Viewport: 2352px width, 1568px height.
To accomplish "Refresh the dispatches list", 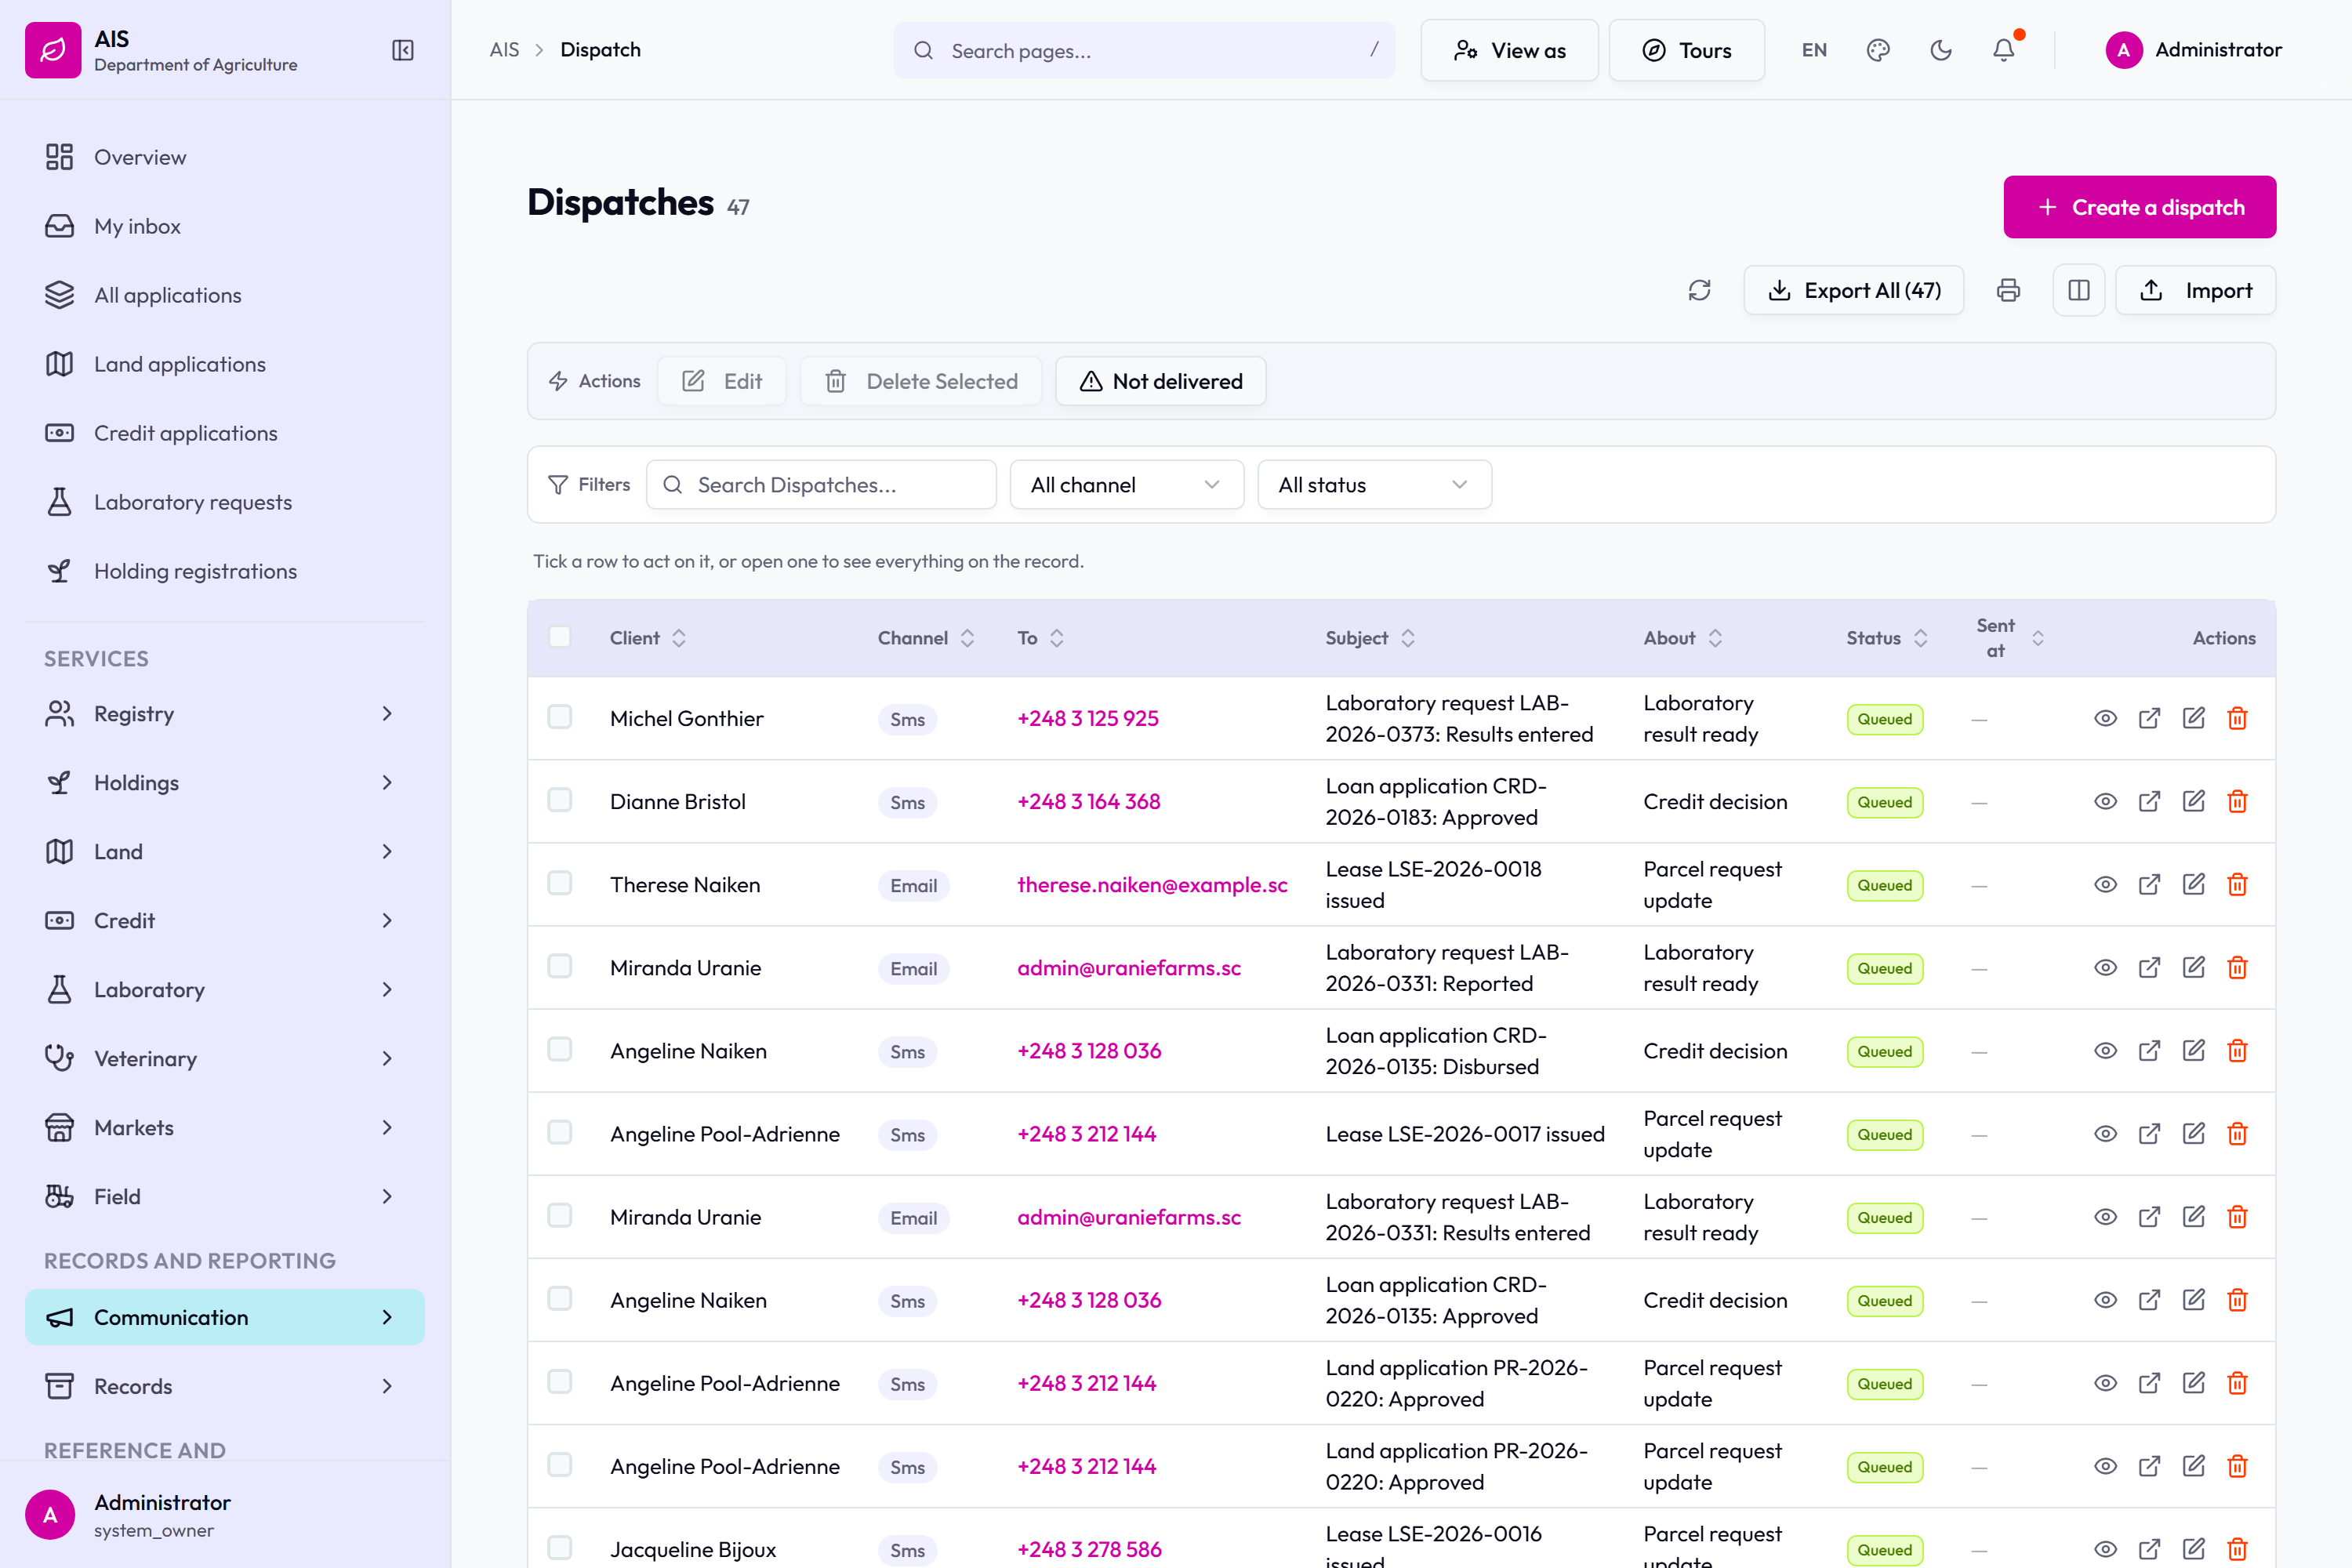I will tap(1700, 291).
